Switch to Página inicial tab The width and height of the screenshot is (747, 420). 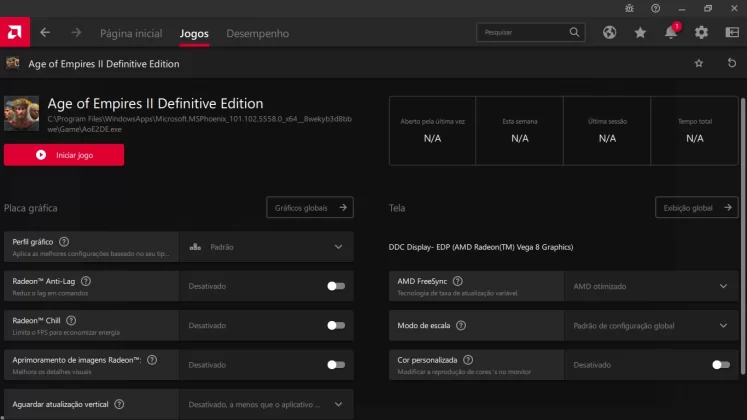131,33
